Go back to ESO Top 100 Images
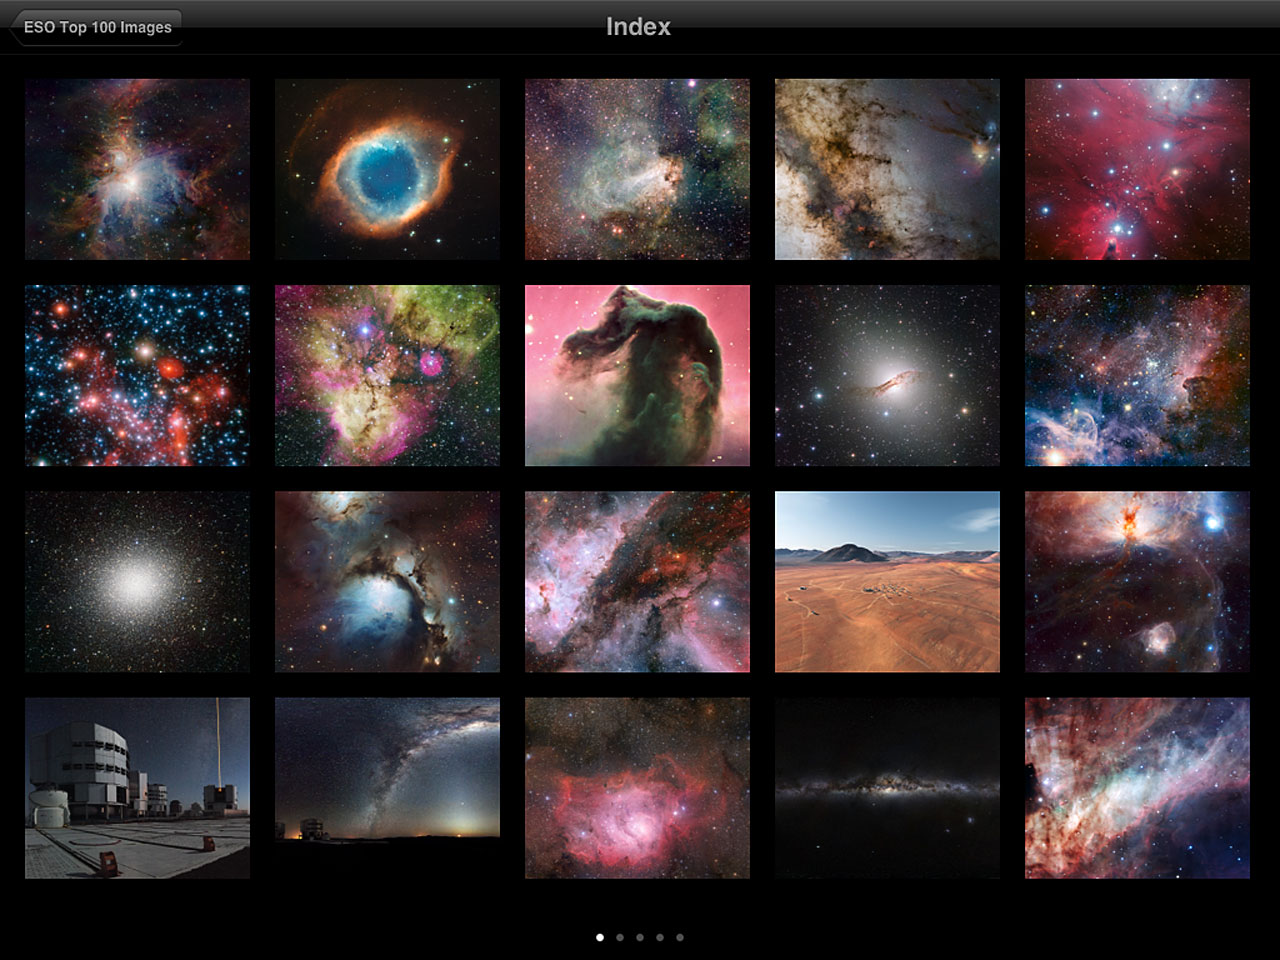Screen dimensions: 1280x960 pyautogui.click(x=96, y=27)
